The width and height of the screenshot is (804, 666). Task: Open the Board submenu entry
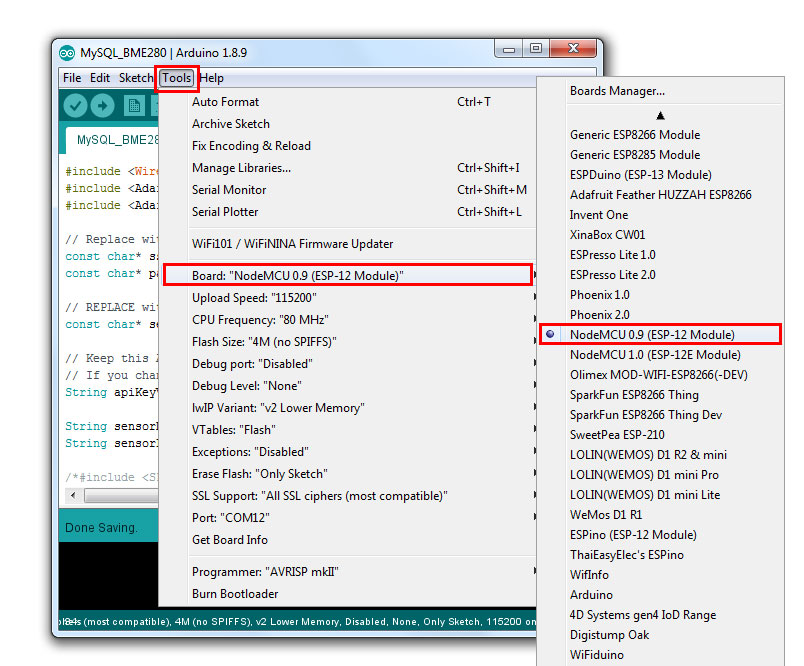(349, 275)
